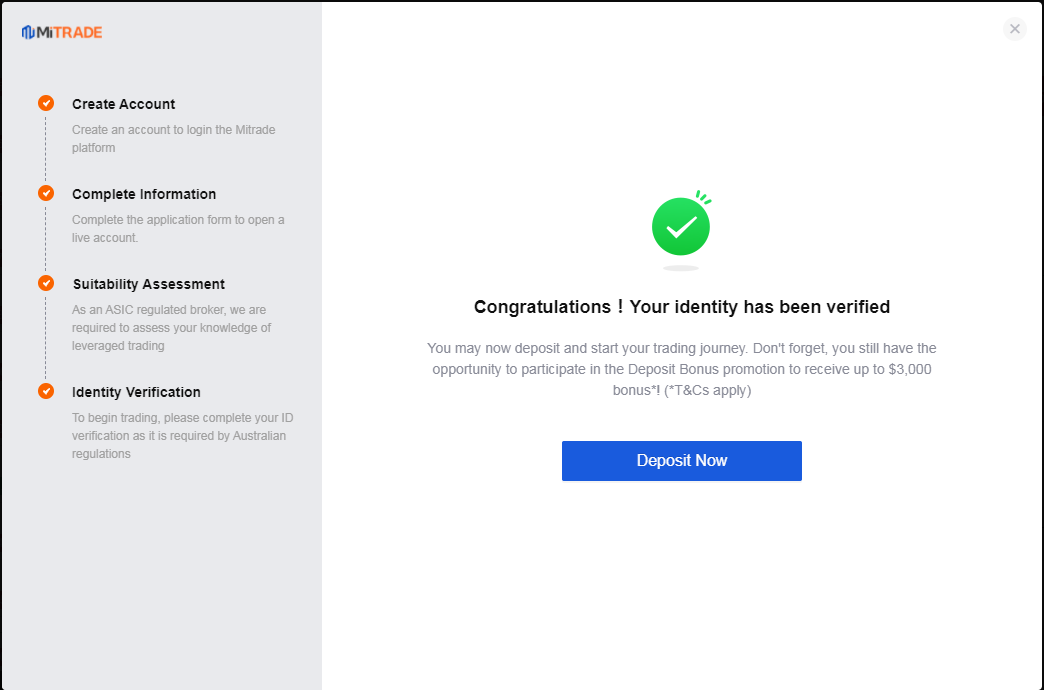Click the Mitrade logo
This screenshot has width=1044, height=690.
pos(62,32)
